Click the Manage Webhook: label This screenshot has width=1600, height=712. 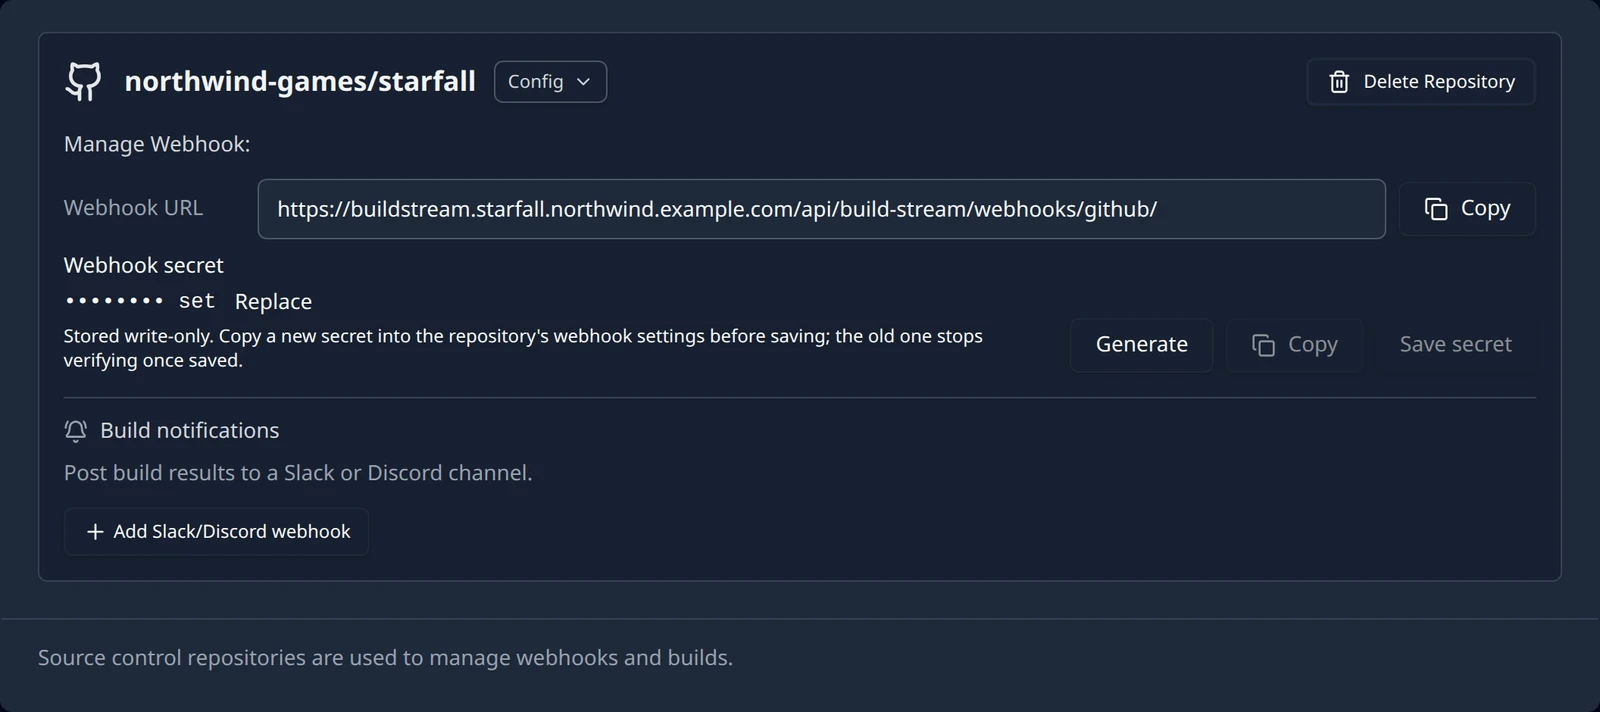[157, 144]
